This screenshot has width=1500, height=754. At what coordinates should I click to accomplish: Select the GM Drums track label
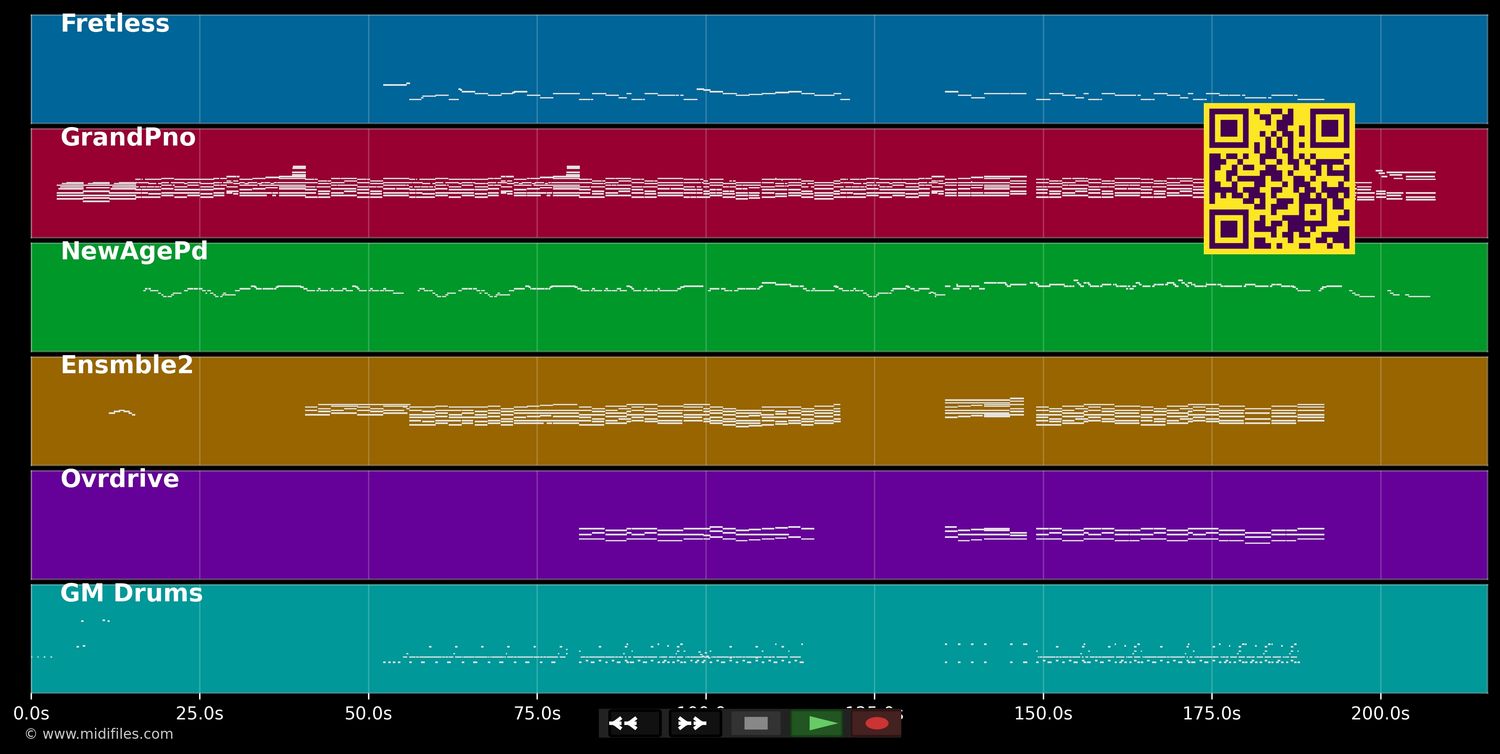click(x=131, y=594)
